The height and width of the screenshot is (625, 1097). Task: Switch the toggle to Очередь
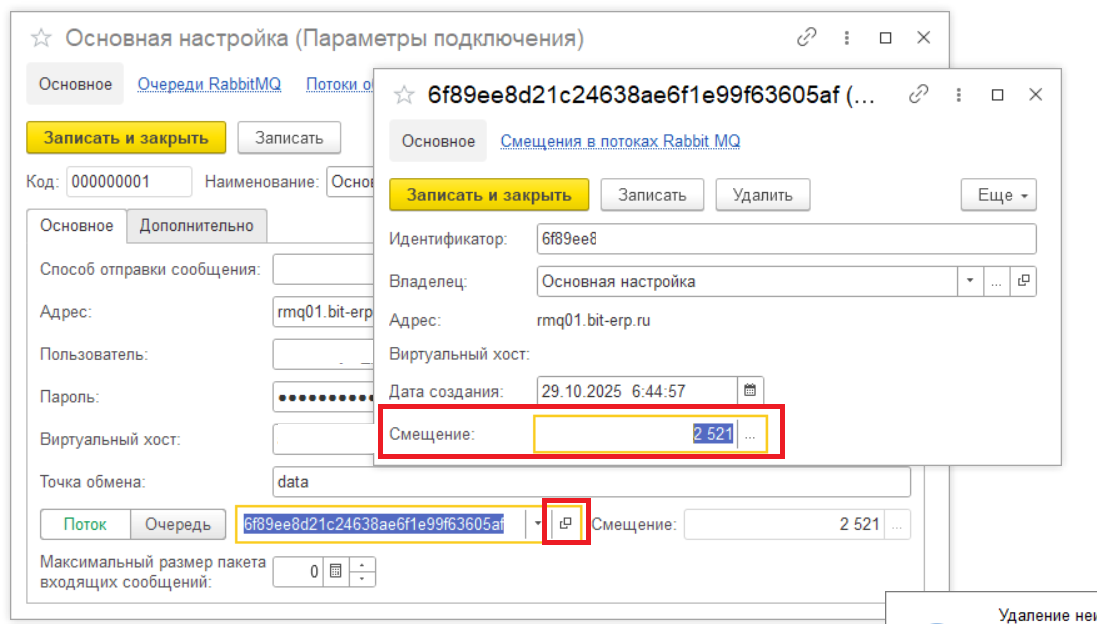(x=178, y=523)
